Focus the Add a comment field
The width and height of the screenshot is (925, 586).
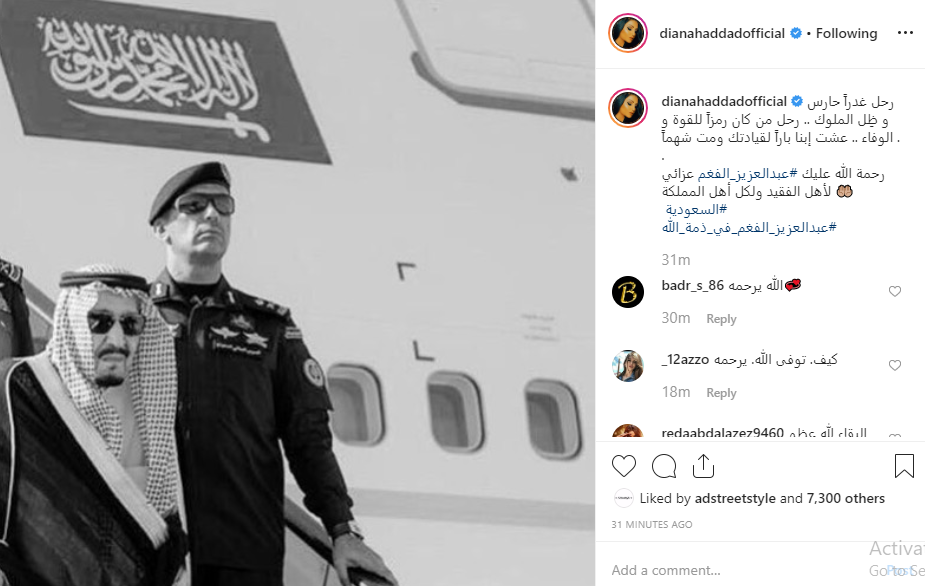point(737,570)
